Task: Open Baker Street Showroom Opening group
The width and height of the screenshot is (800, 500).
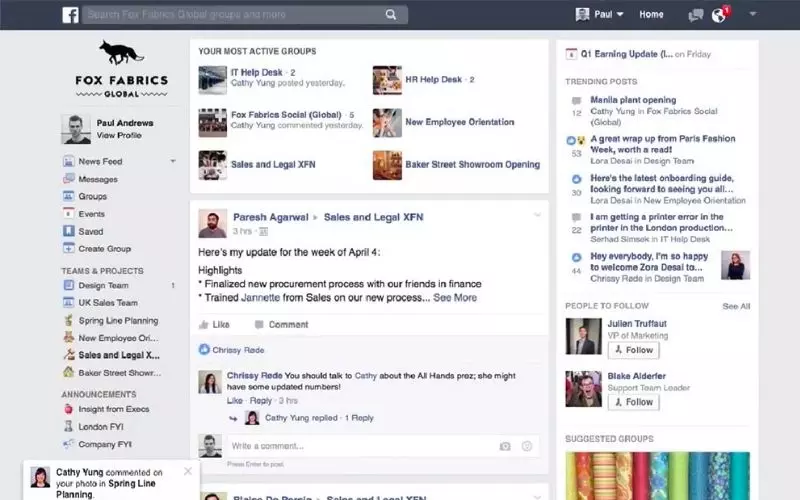Action: click(x=472, y=164)
